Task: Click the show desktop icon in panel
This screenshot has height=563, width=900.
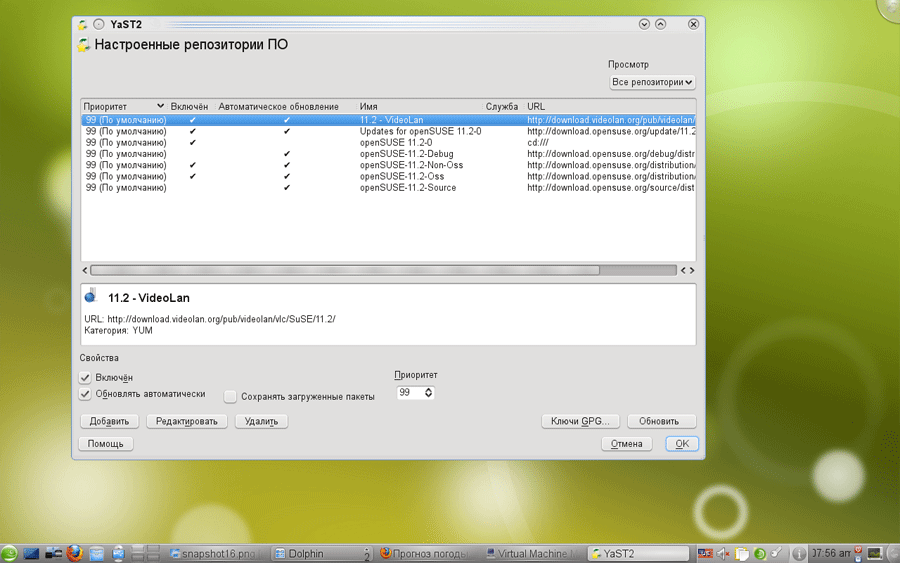Action: click(x=31, y=553)
